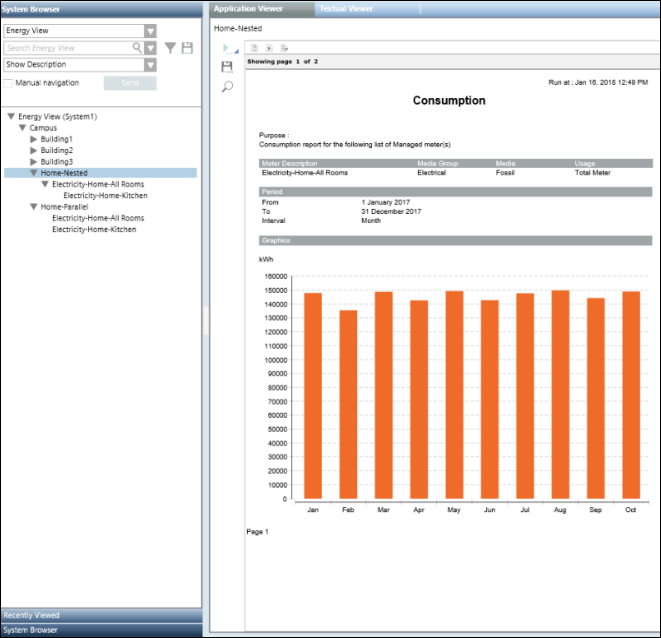Click the report save icon in the left toolbar
Screen dimensions: 661x638
click(x=227, y=67)
